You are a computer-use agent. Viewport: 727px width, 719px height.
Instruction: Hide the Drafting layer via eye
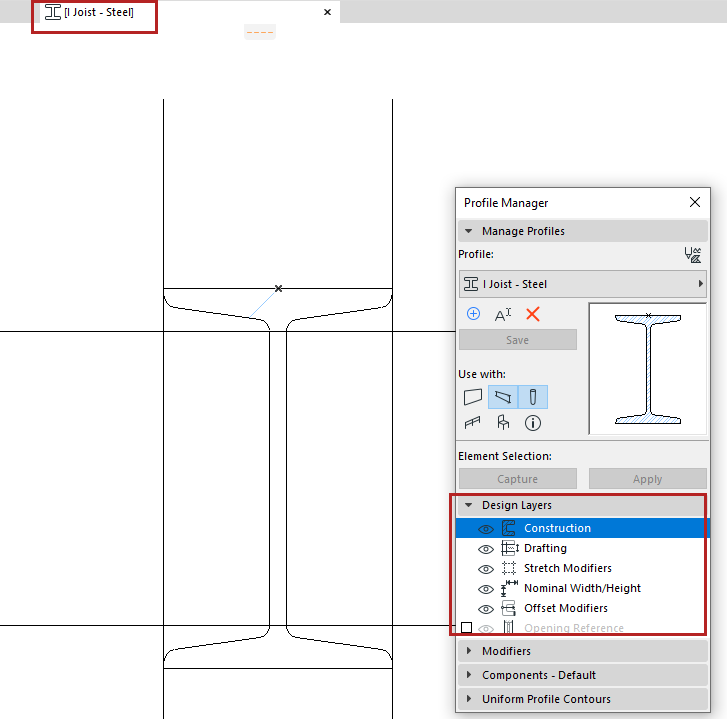point(485,549)
